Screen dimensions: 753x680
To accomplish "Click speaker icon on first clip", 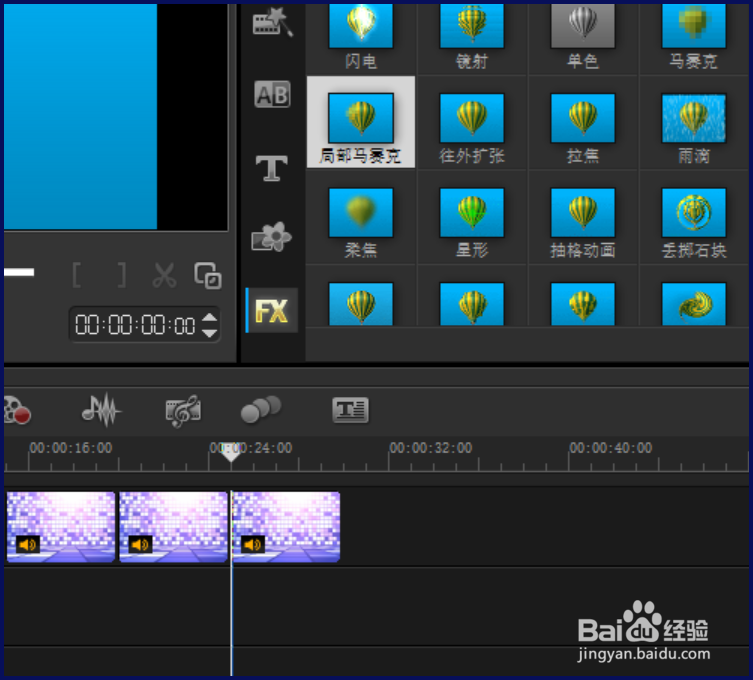I will [x=28, y=545].
